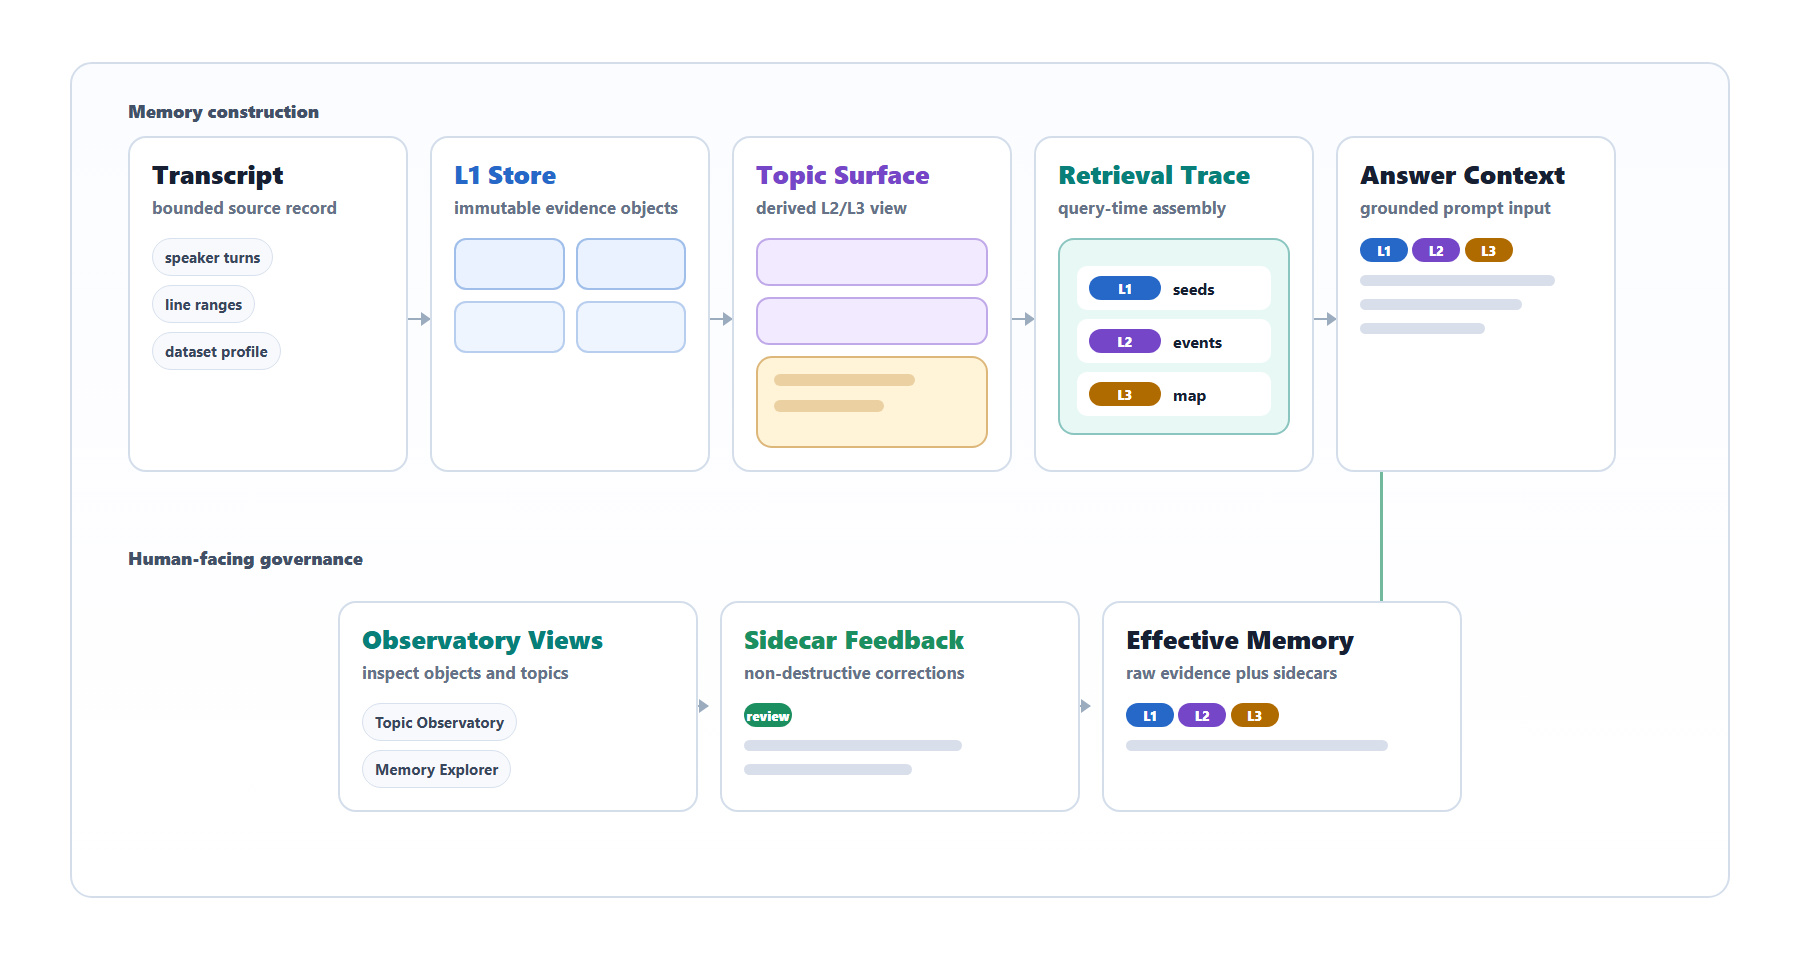Click the "seeds" label in Retrieval Trace
The width and height of the screenshot is (1800, 960).
[x=1194, y=289]
